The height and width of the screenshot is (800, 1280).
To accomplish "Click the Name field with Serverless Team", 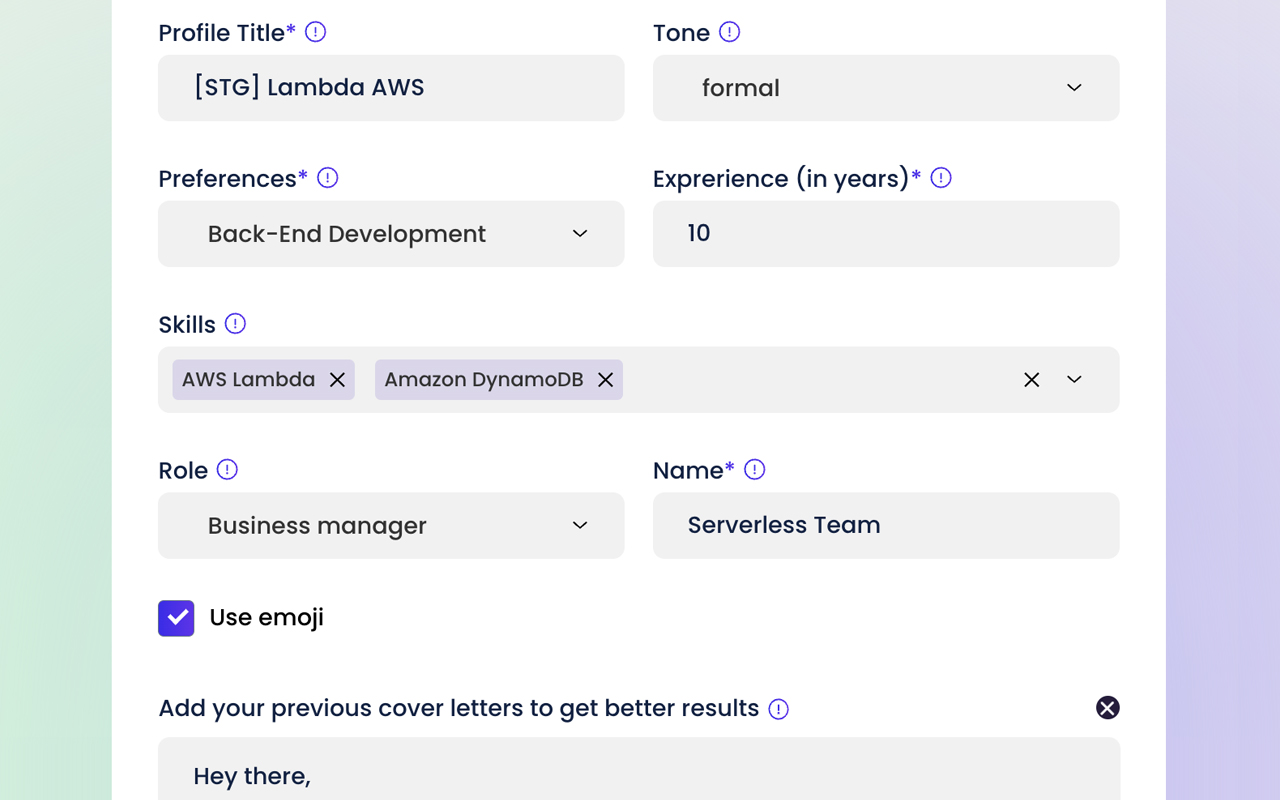I will 885,526.
